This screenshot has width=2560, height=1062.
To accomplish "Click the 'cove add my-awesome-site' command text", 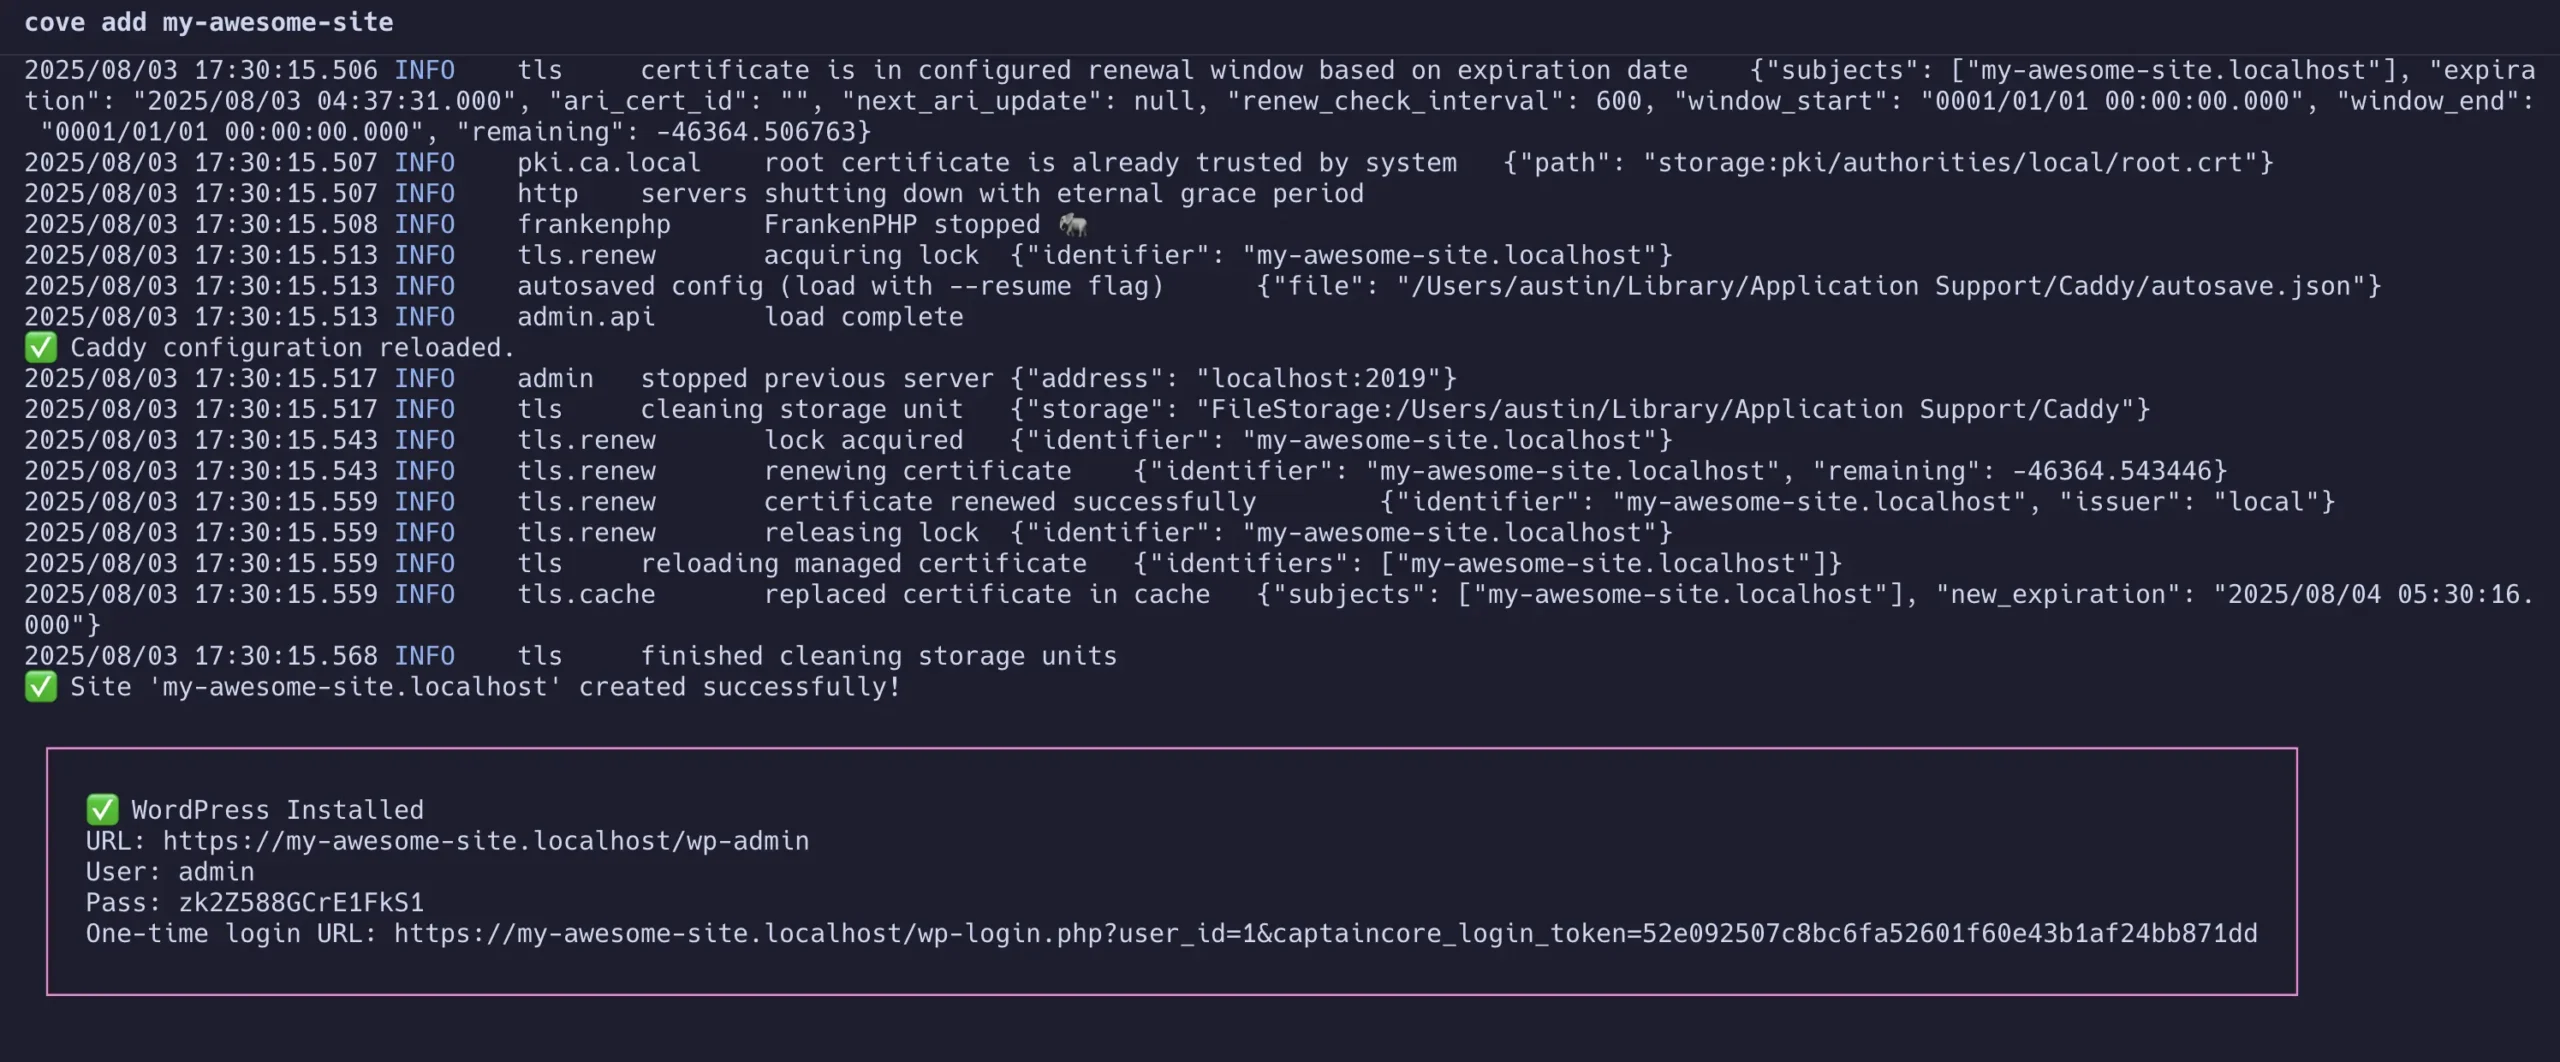I will coord(208,22).
